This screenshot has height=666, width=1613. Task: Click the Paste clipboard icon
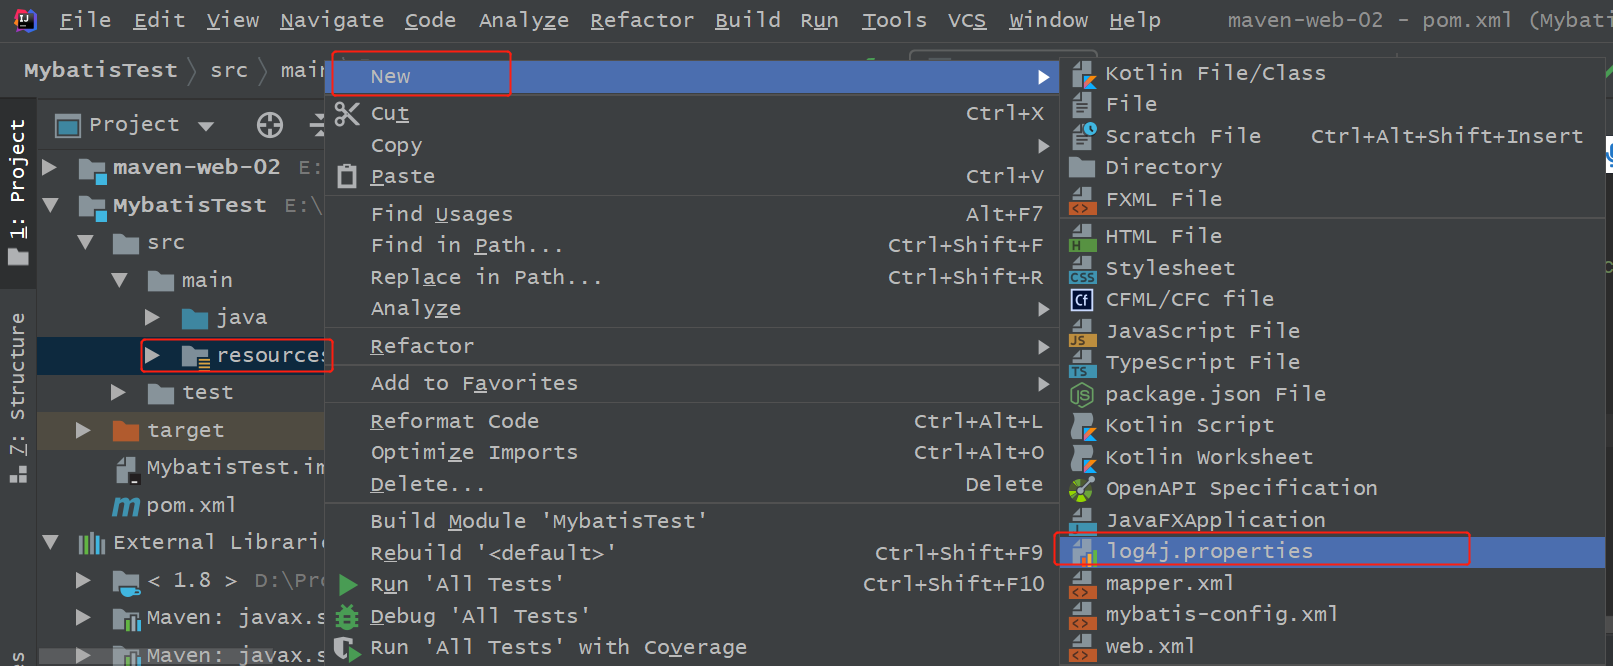[346, 177]
